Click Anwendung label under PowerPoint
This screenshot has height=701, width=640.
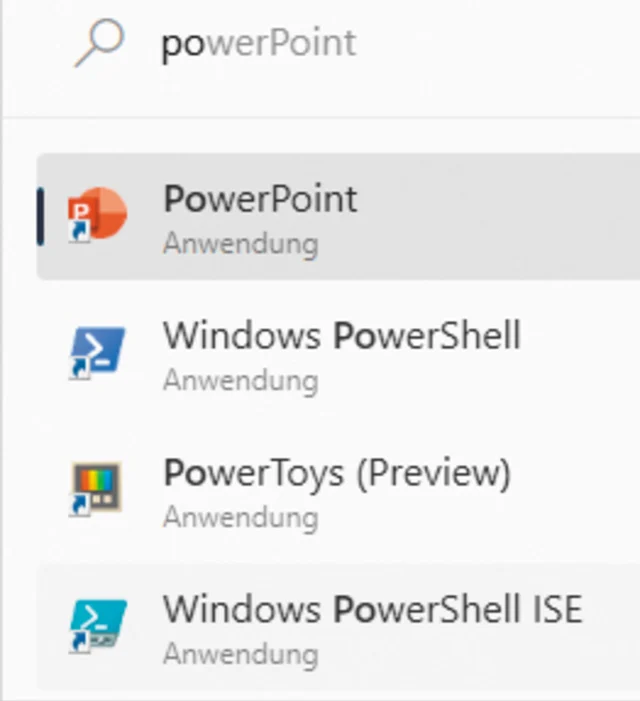click(240, 243)
